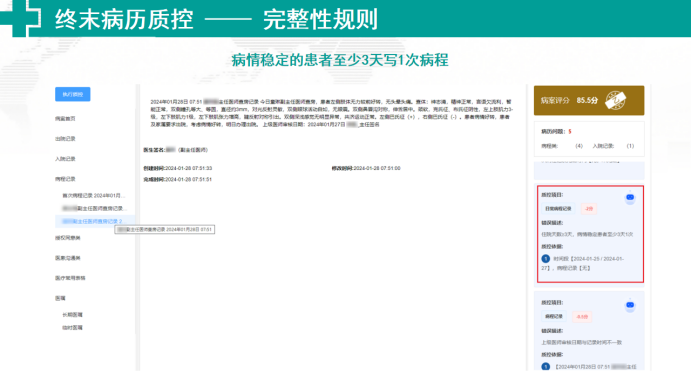Viewport: 692px width, 389px height.
Task: Click the 医生签名 line in record
Action: click(x=176, y=150)
